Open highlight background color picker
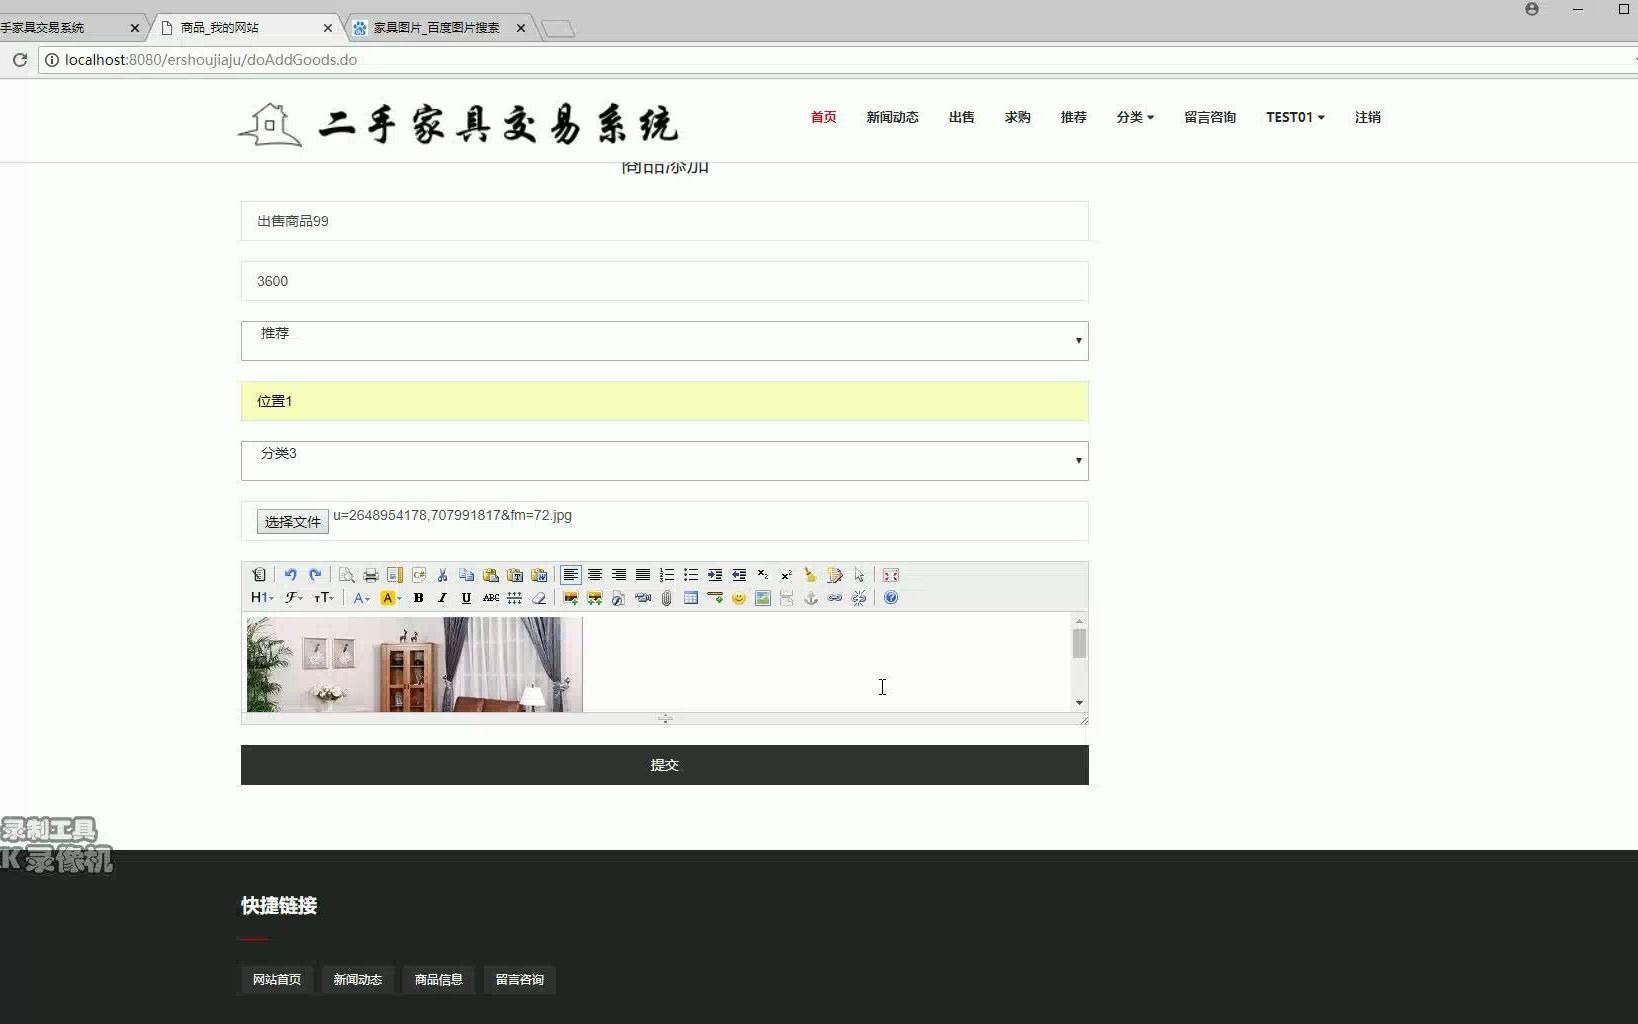This screenshot has width=1638, height=1024. click(390, 598)
